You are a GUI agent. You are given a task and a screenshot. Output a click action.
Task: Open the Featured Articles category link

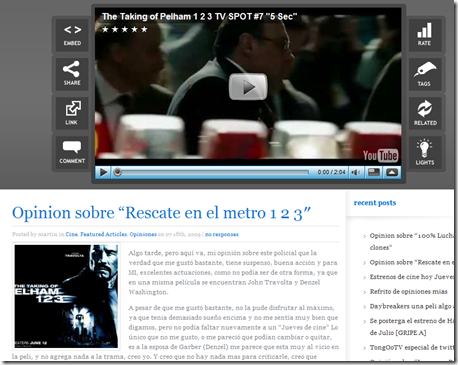104,234
